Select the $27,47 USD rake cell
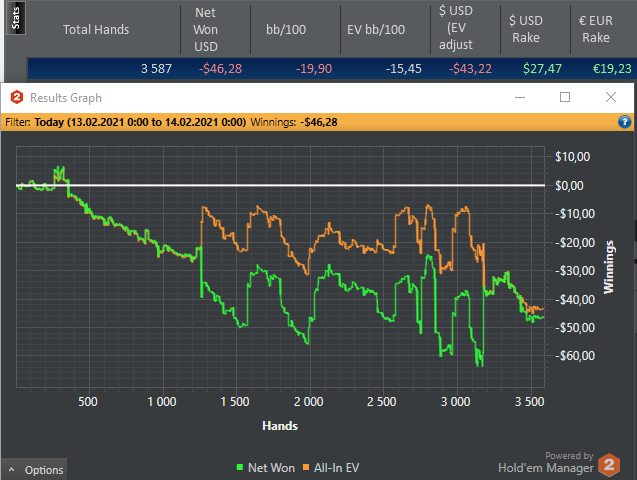Image resolution: width=637 pixels, height=480 pixels. [x=542, y=69]
